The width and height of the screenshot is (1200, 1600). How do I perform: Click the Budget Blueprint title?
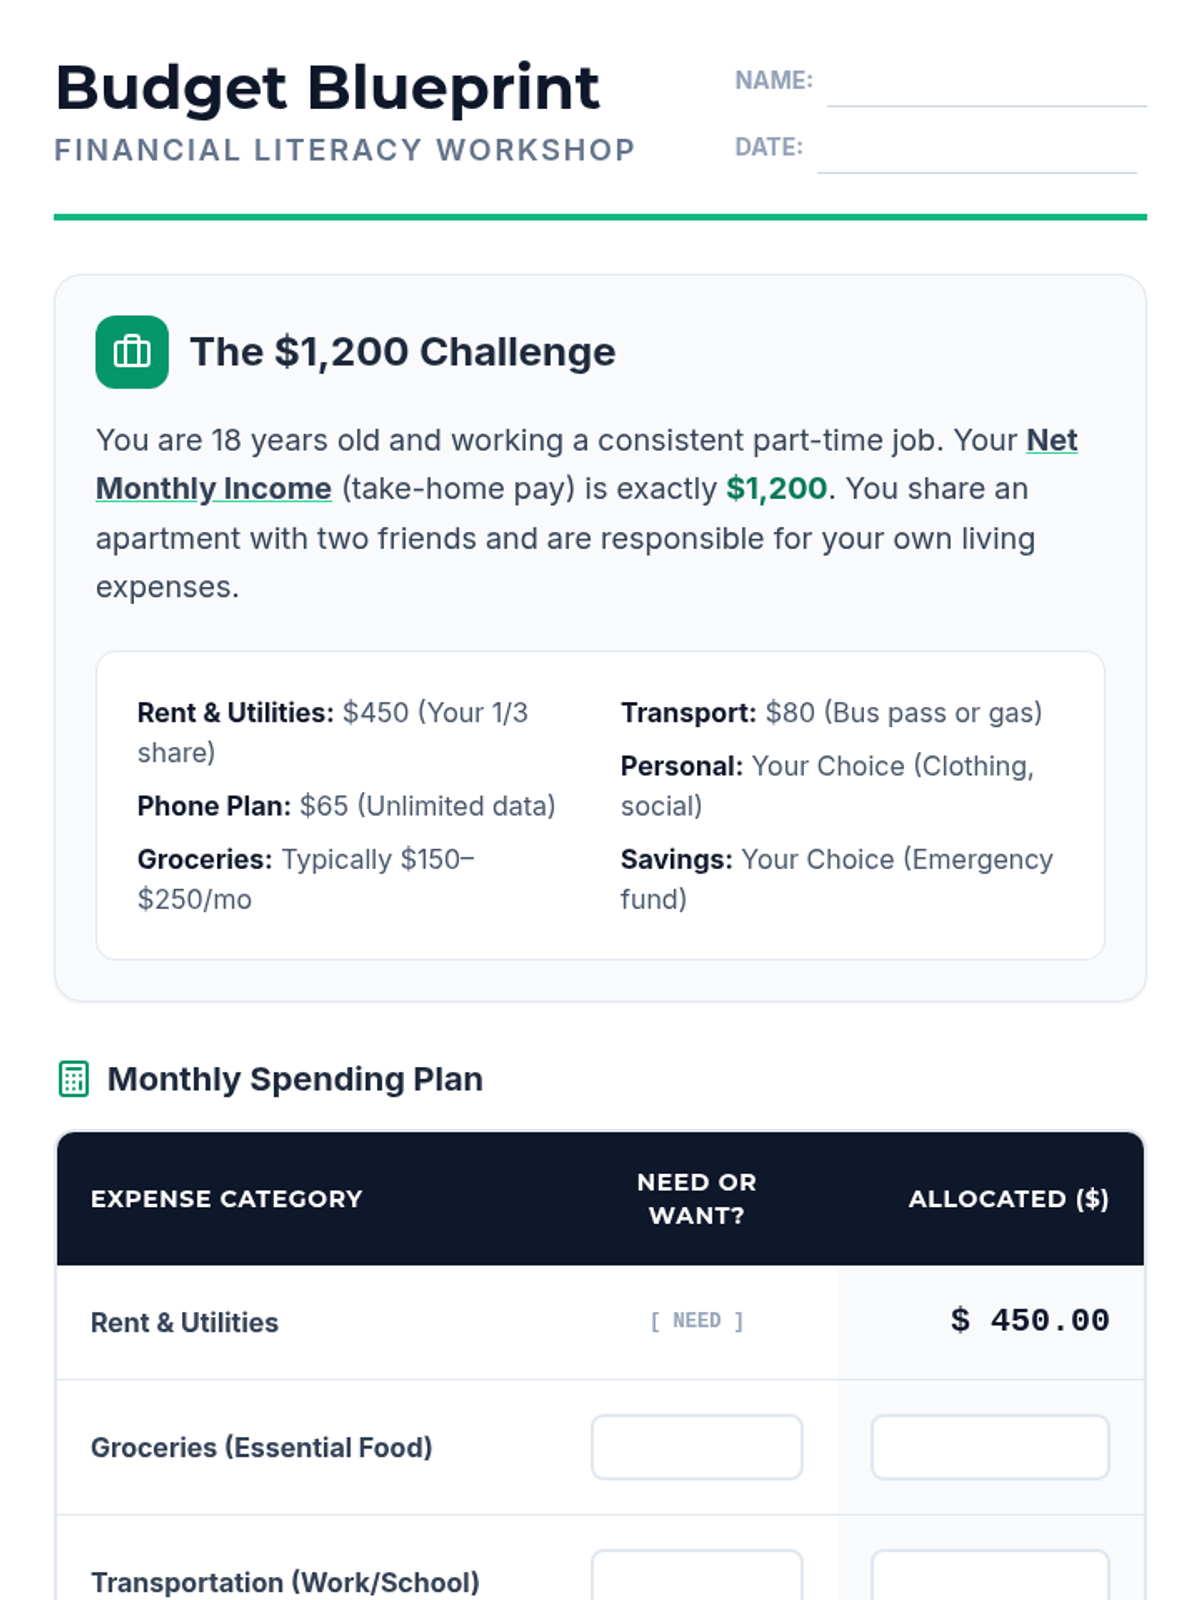tap(328, 88)
